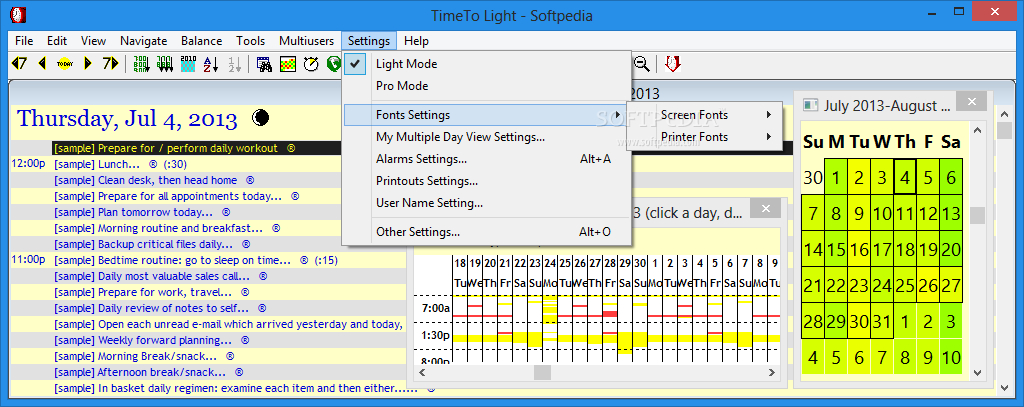Select June 30 in the month calendar

pyautogui.click(x=813, y=177)
